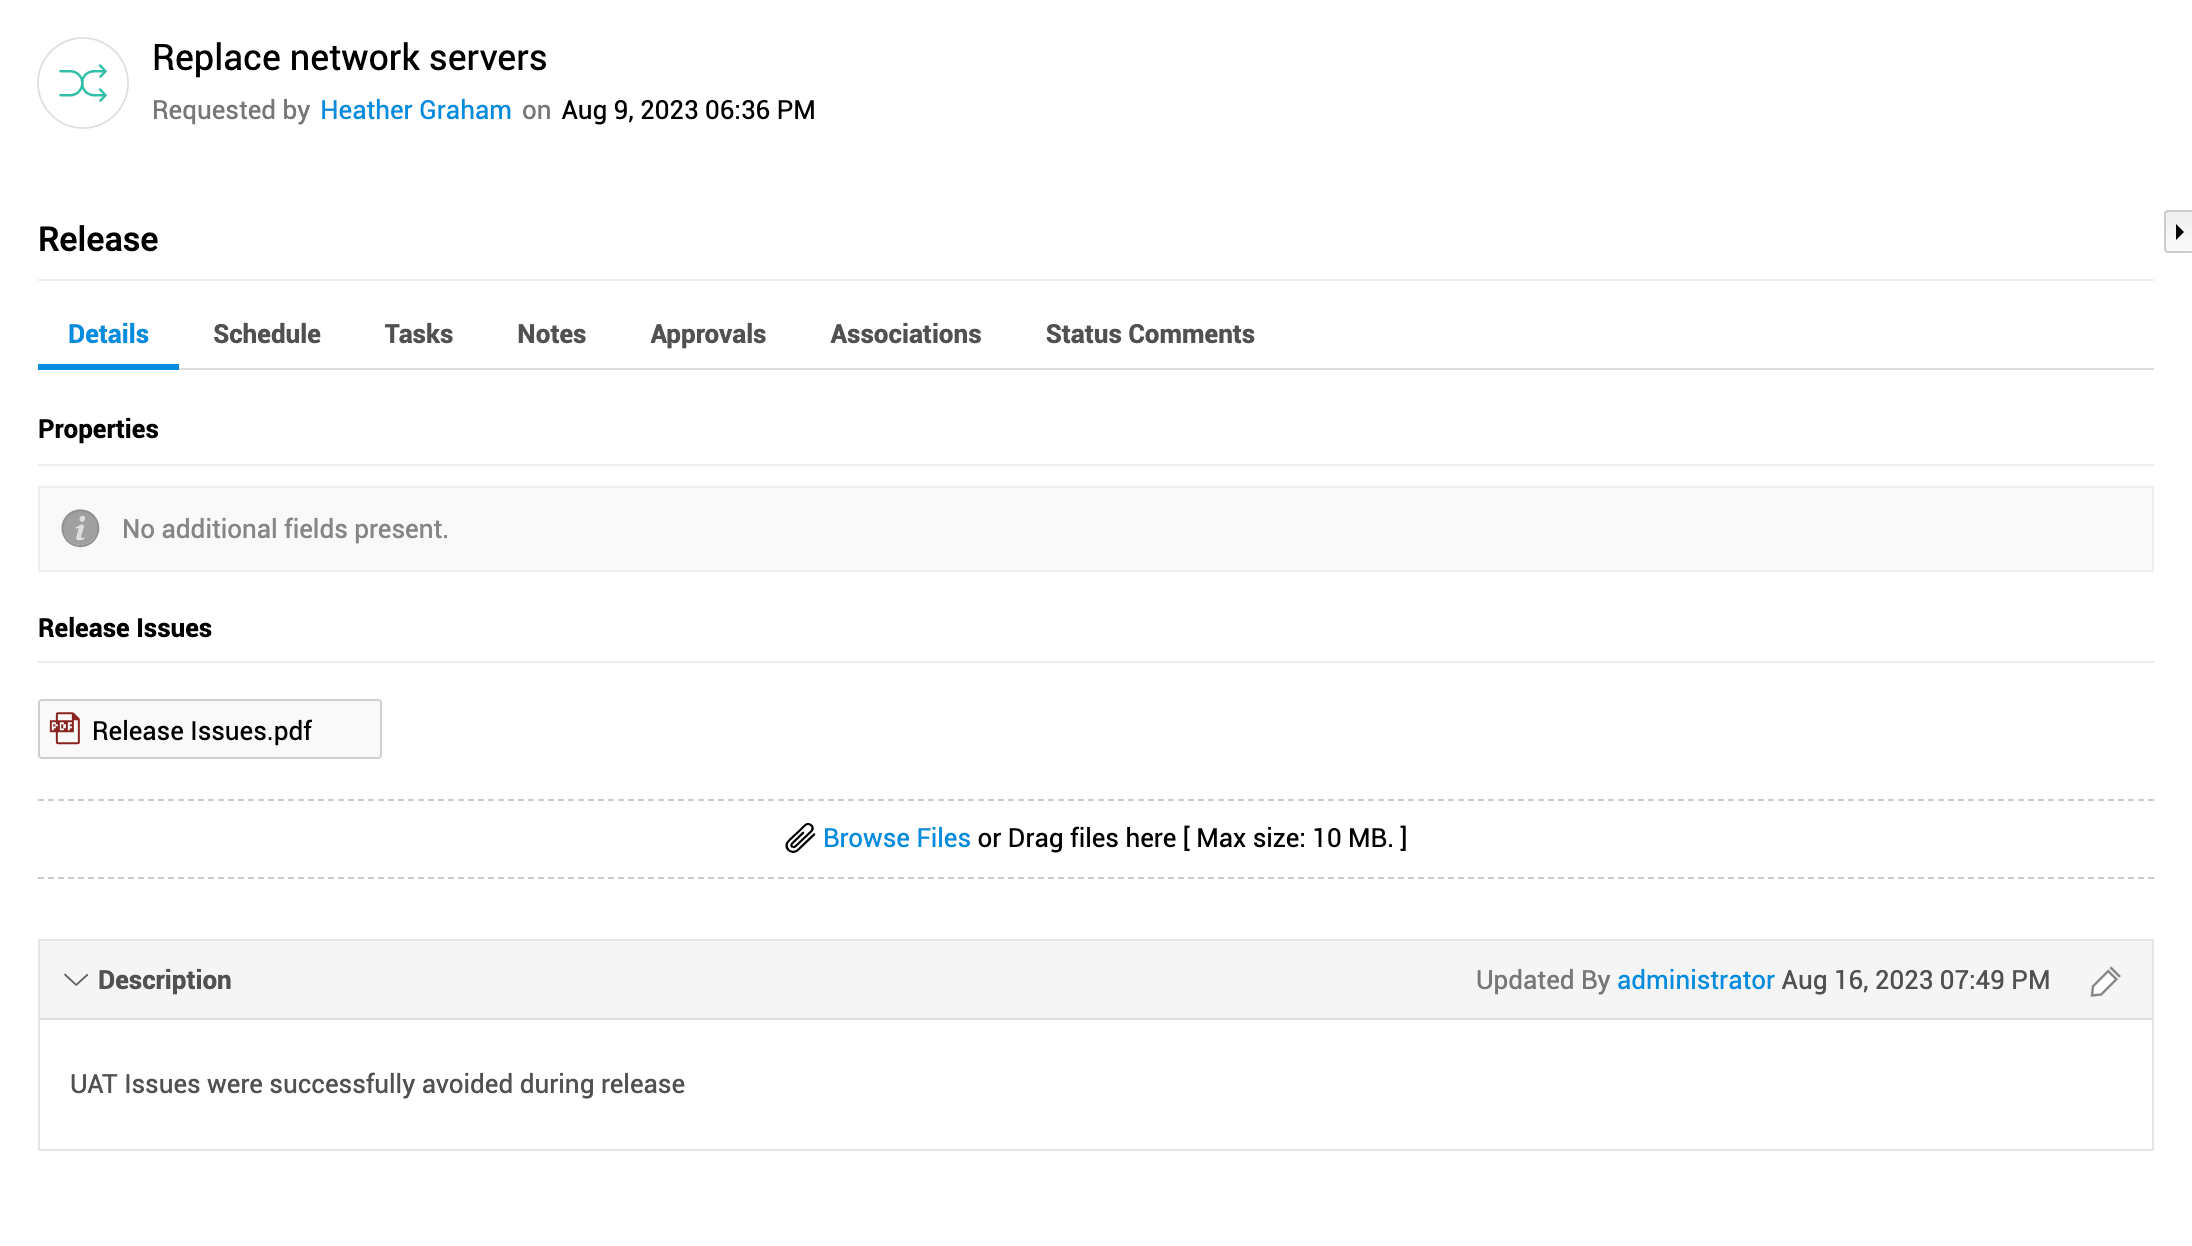Switch to the Details tab
Screen dimensions: 2192x1246
(108, 334)
